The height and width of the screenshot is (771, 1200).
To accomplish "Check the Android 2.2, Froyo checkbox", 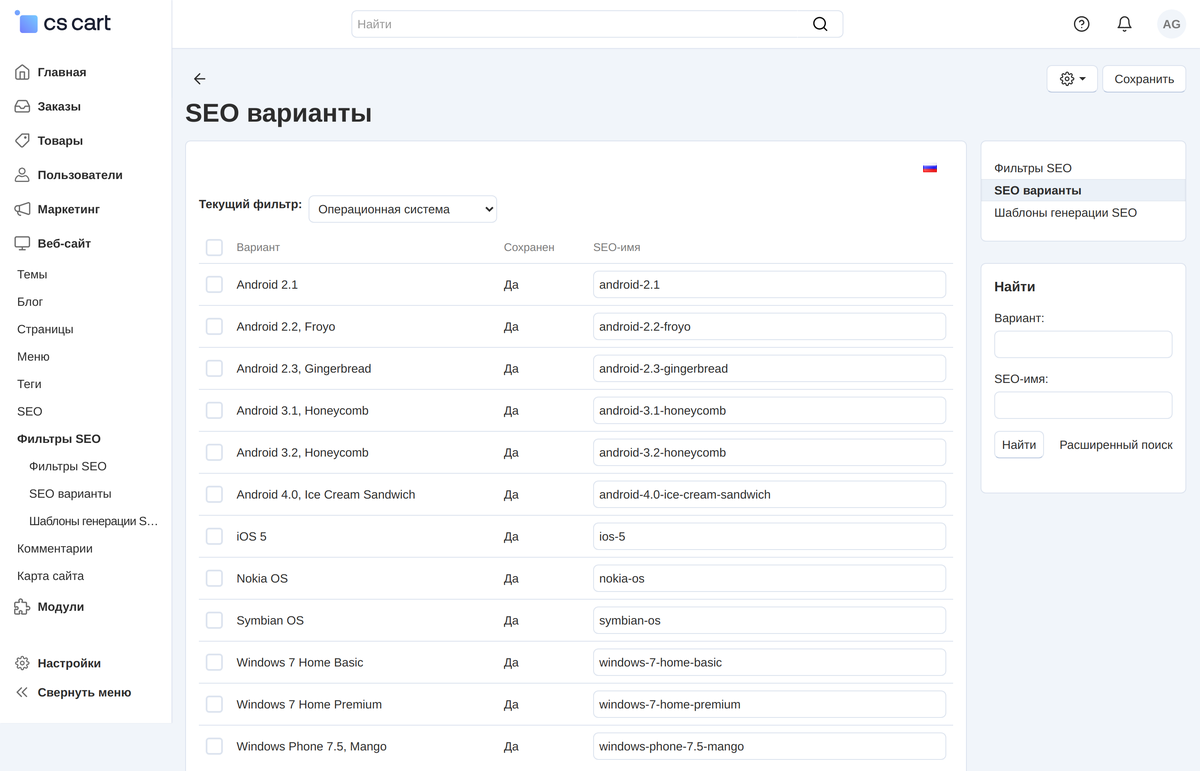I will coord(214,327).
